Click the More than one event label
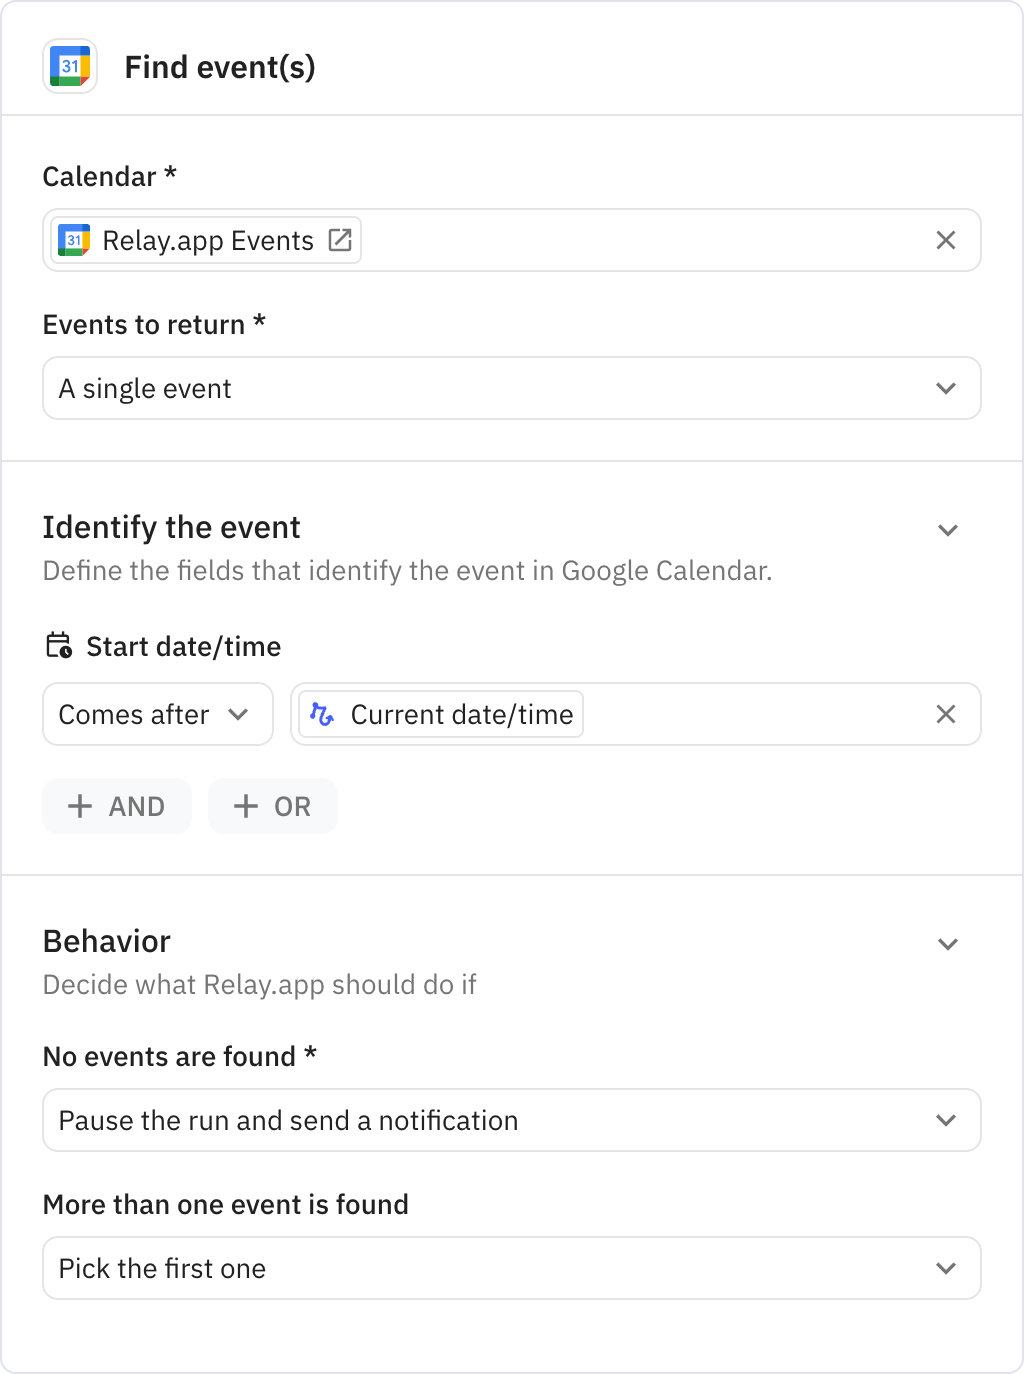This screenshot has height=1374, width=1024. pyautogui.click(x=226, y=1204)
